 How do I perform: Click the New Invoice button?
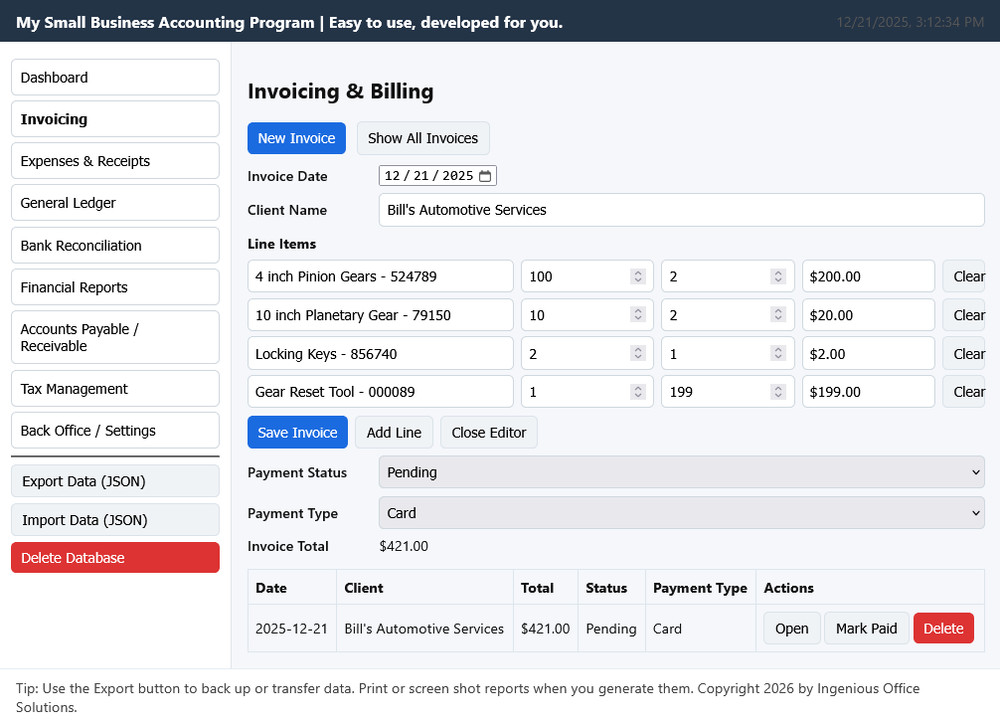coord(297,138)
